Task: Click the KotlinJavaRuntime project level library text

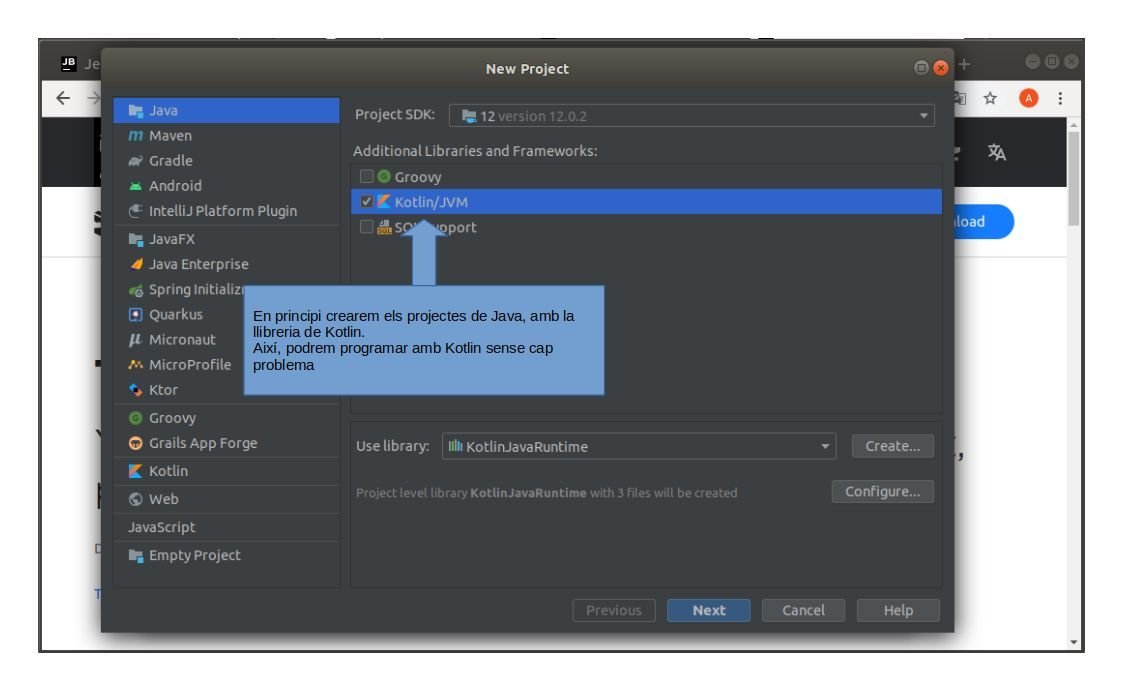Action: click(x=546, y=493)
